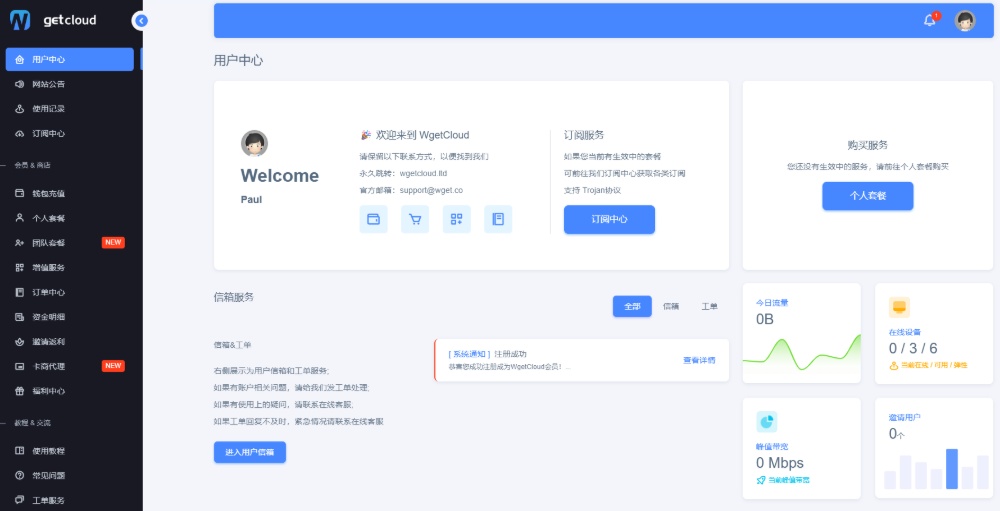Click the NEW badge beside 卡商代理
Viewport: 1000px width, 511px height.
(x=113, y=366)
